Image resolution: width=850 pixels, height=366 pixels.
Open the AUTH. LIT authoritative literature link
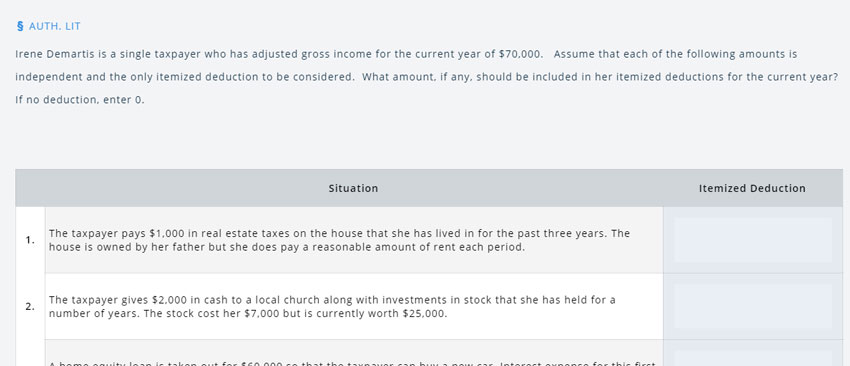pyautogui.click(x=54, y=26)
